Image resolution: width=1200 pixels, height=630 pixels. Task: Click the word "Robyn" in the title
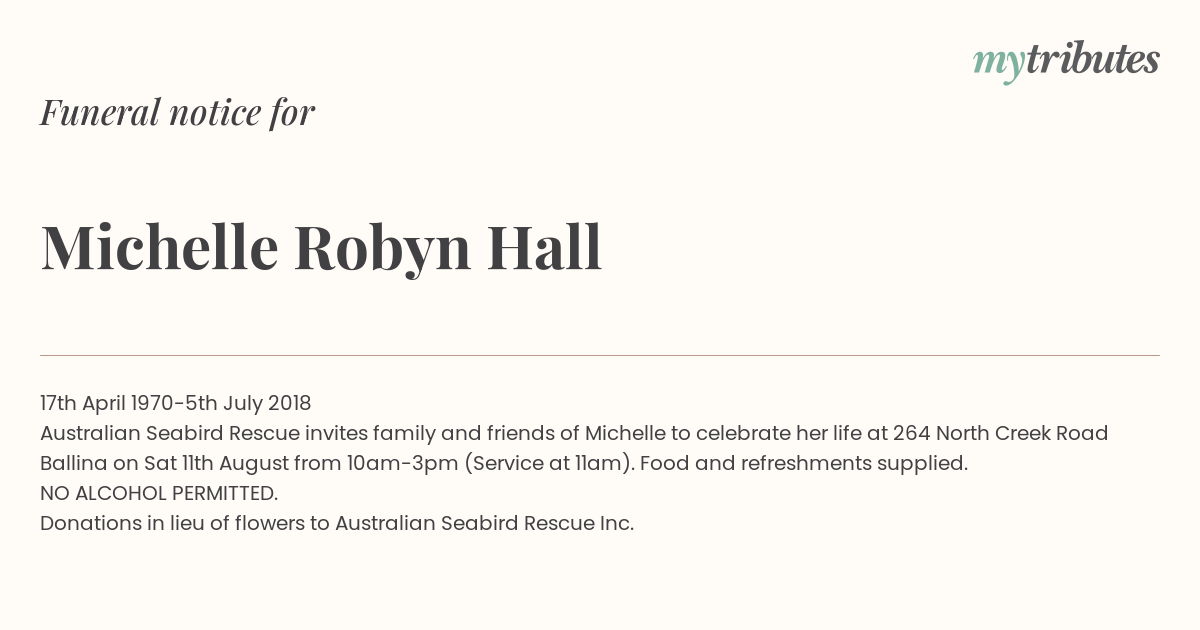[382, 250]
